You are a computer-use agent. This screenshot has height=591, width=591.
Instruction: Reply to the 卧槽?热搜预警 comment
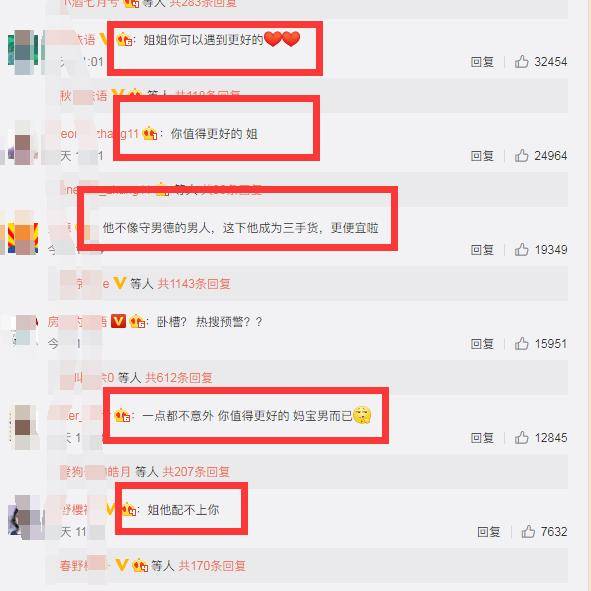click(482, 344)
